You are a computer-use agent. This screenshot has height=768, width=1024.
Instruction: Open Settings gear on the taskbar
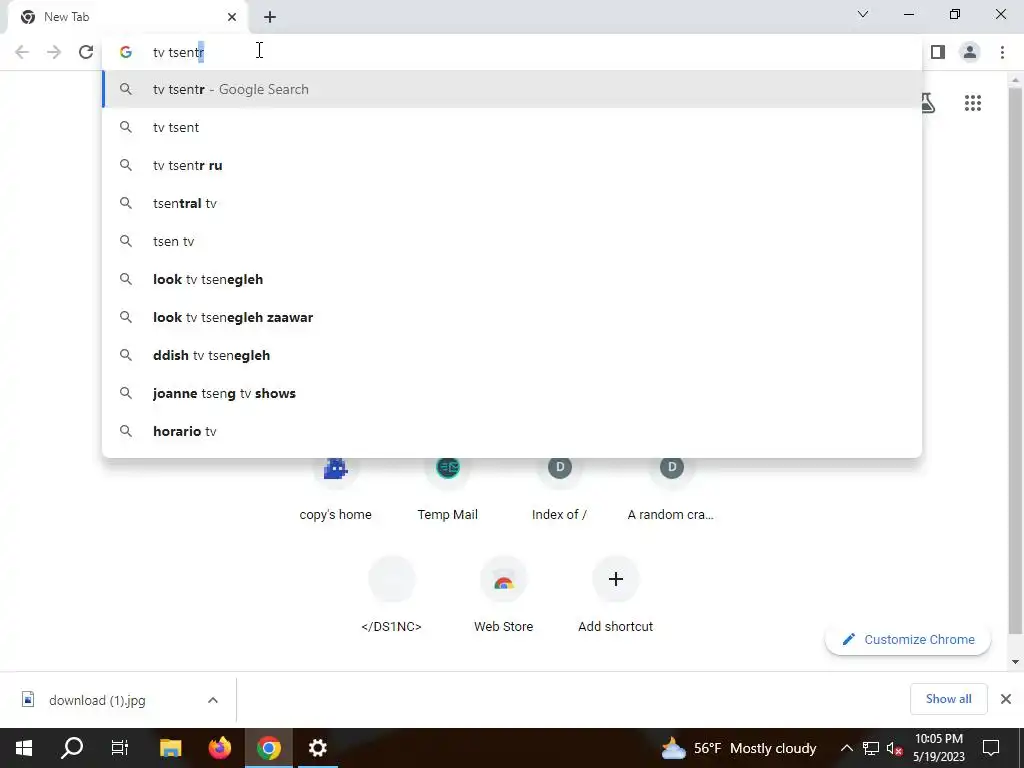click(317, 748)
